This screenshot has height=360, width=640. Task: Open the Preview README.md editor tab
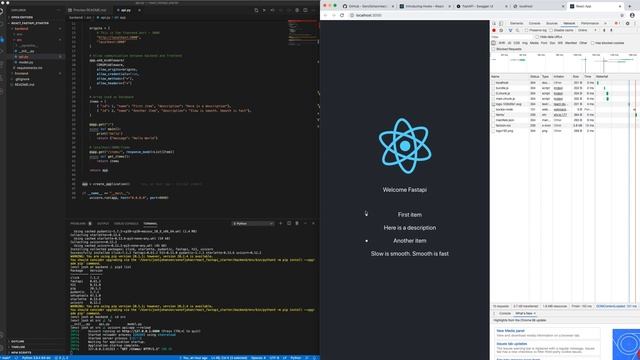click(89, 10)
